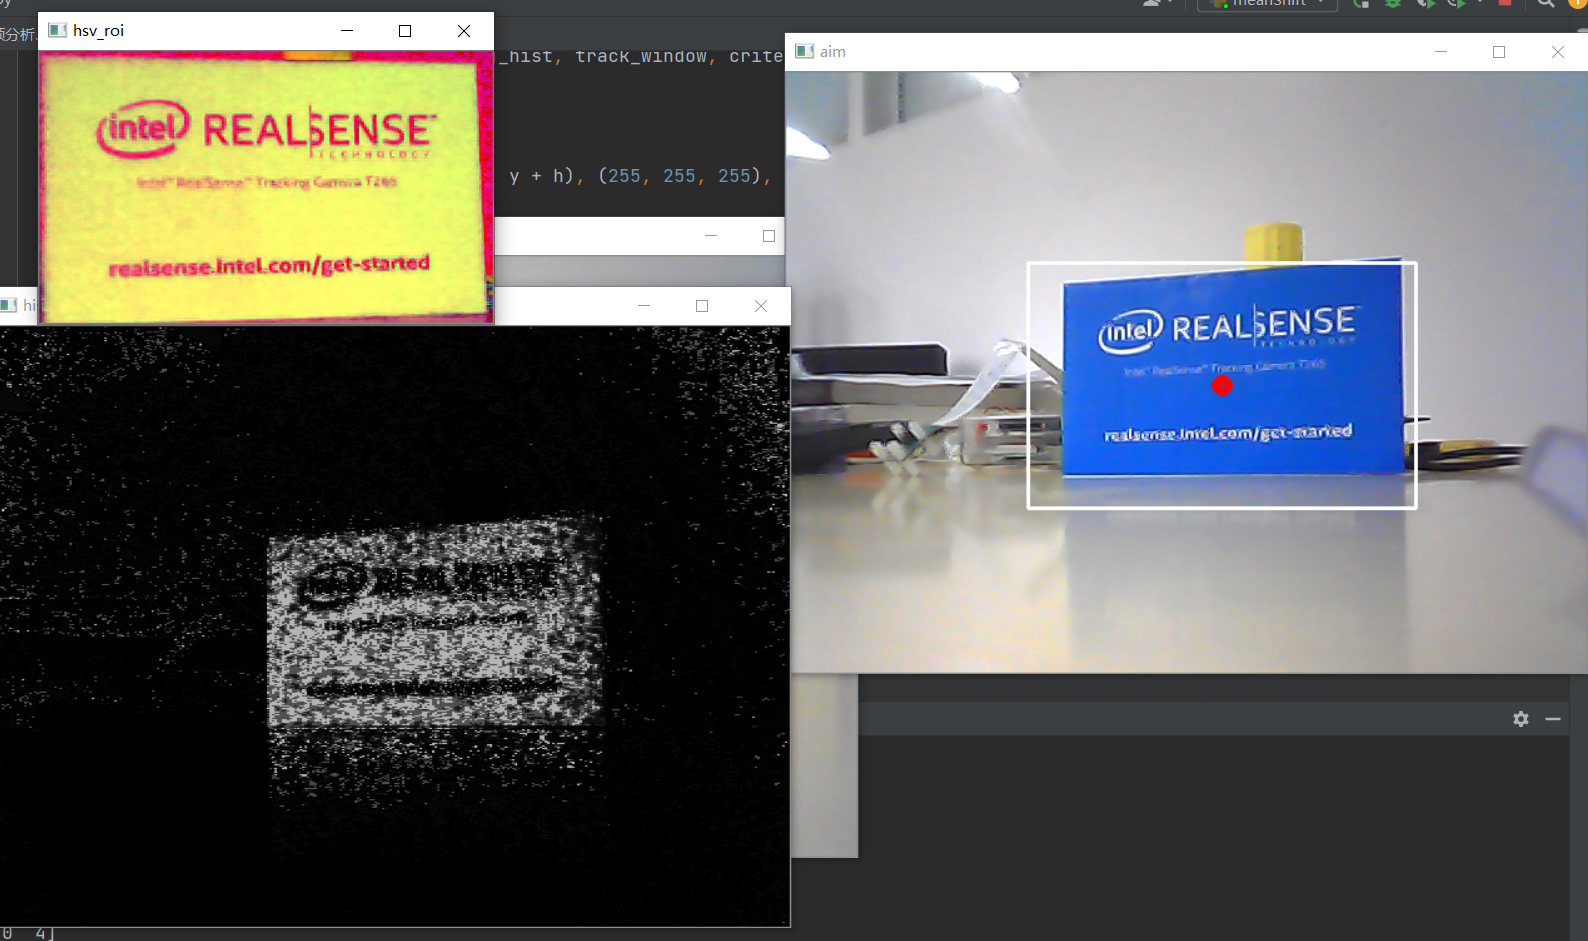
Task: Rerun the meanshift script from the toolbar
Action: click(1361, 3)
